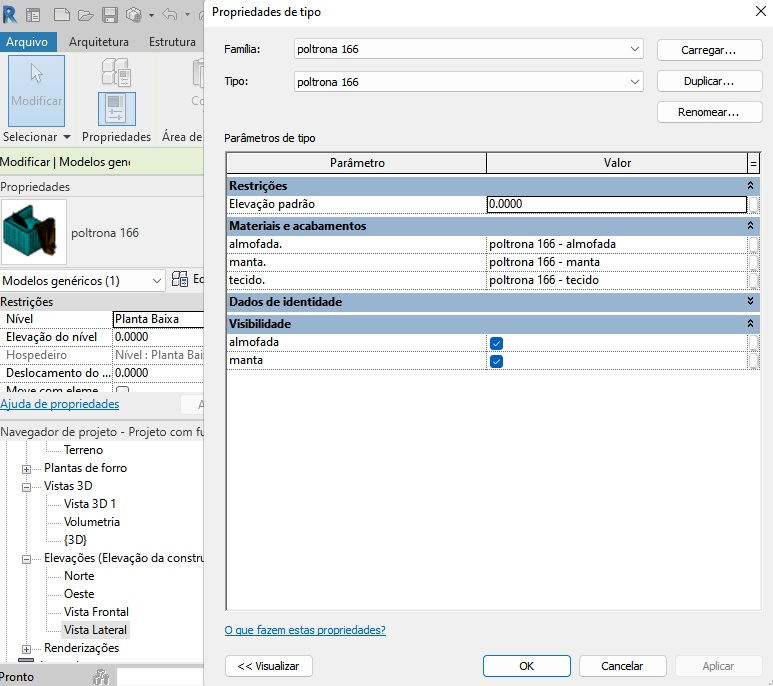Collapse the Materiais e acabamentos group

(750, 225)
